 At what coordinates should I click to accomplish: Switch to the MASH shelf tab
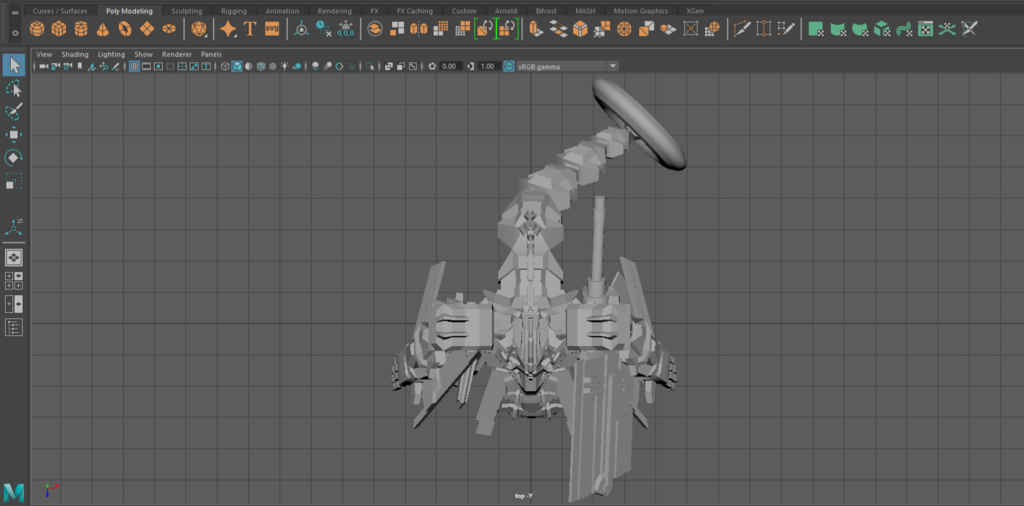click(x=584, y=11)
